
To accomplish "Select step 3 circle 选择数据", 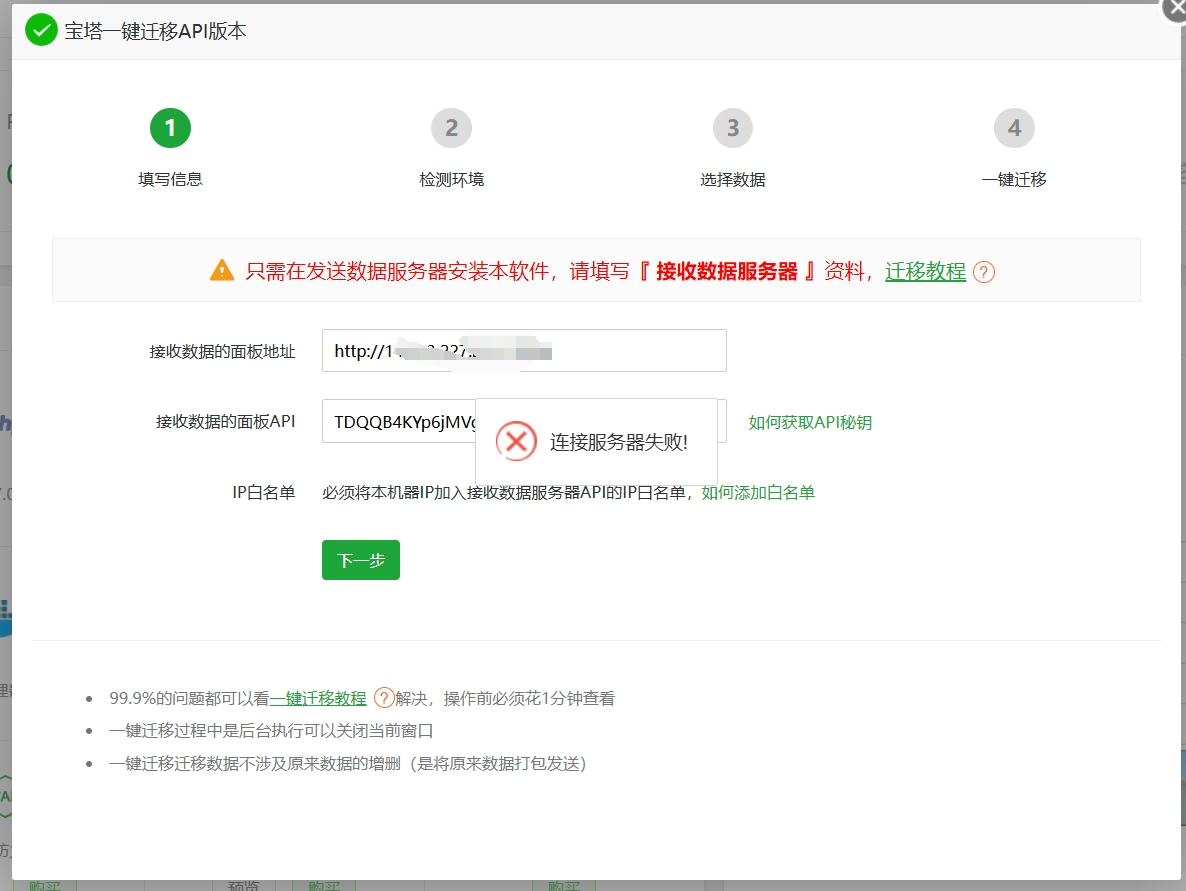I will tap(733, 128).
